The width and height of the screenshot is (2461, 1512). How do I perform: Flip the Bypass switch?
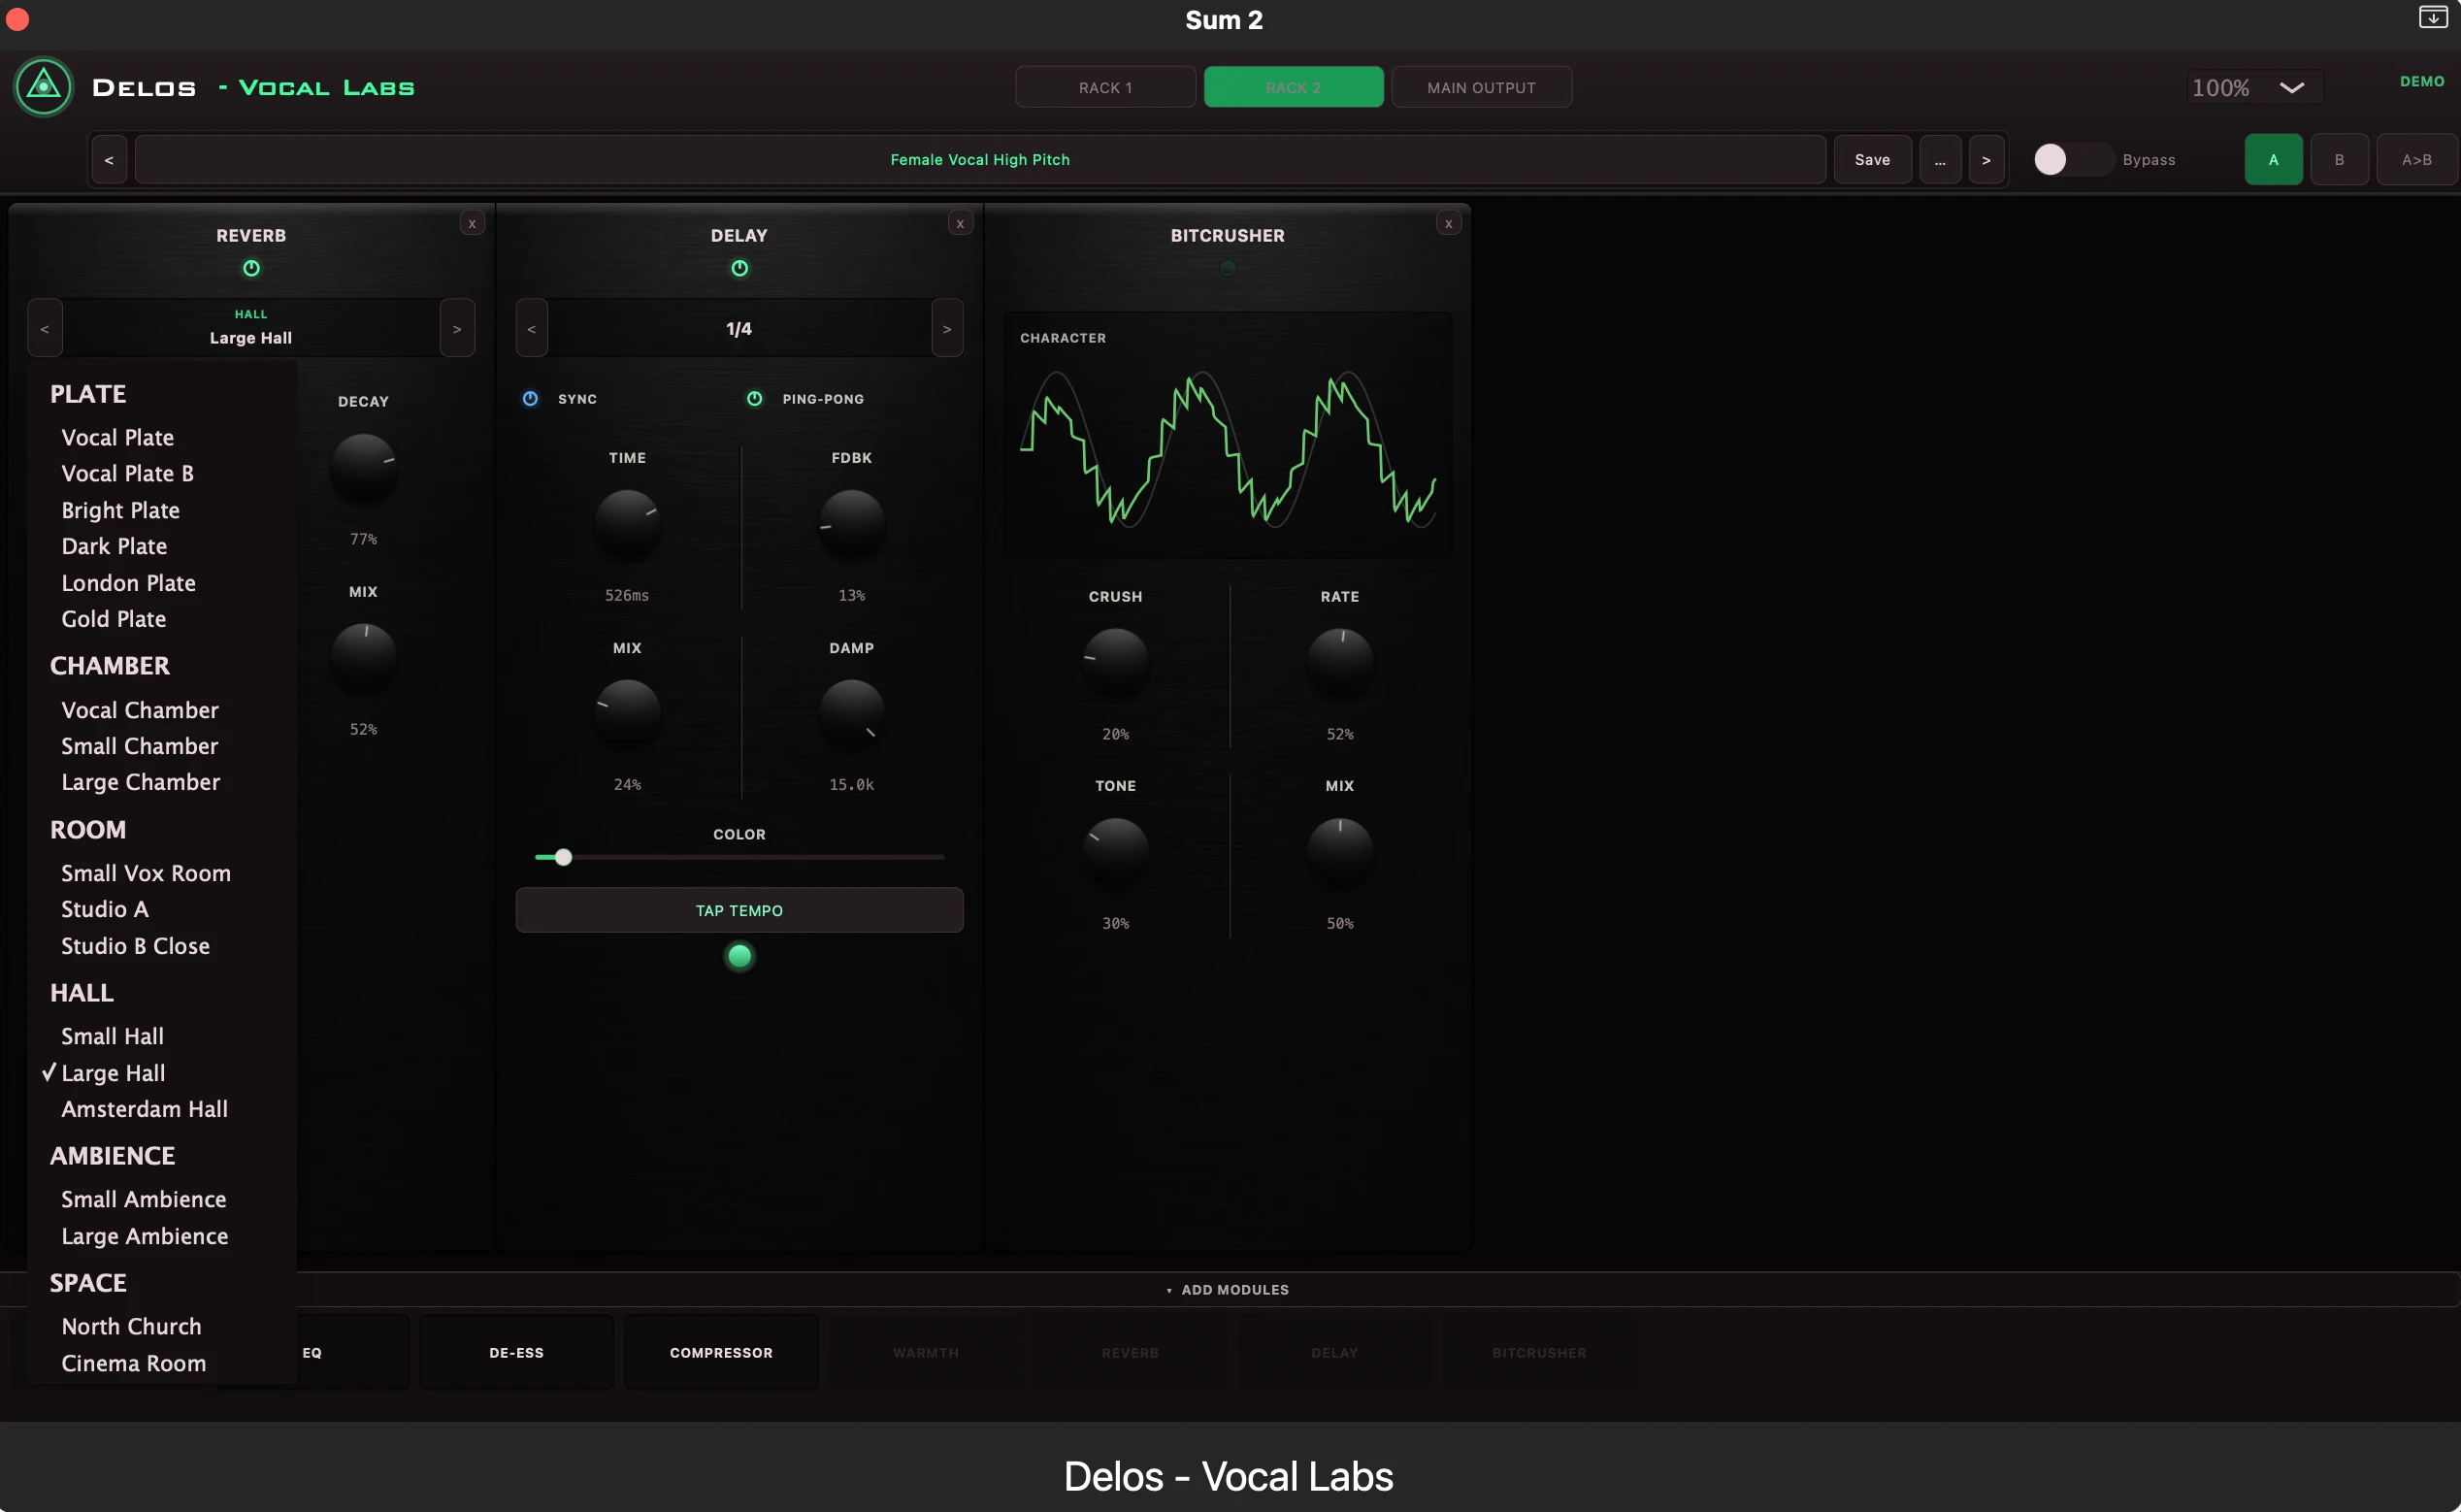click(x=2072, y=160)
